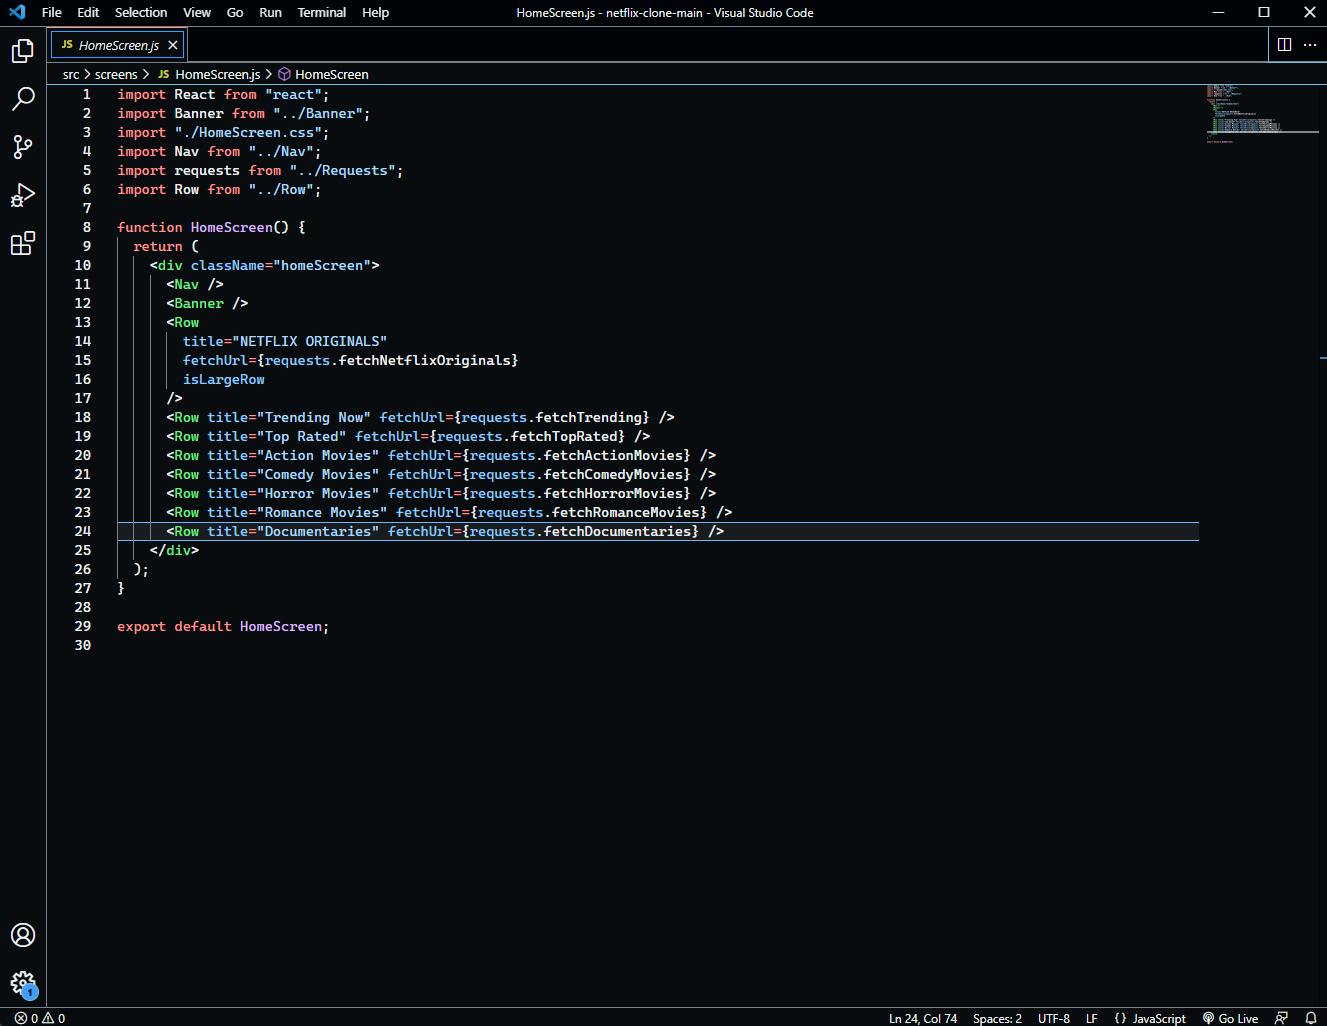Click the HomeScreen symbol breadcrumb

click(323, 74)
